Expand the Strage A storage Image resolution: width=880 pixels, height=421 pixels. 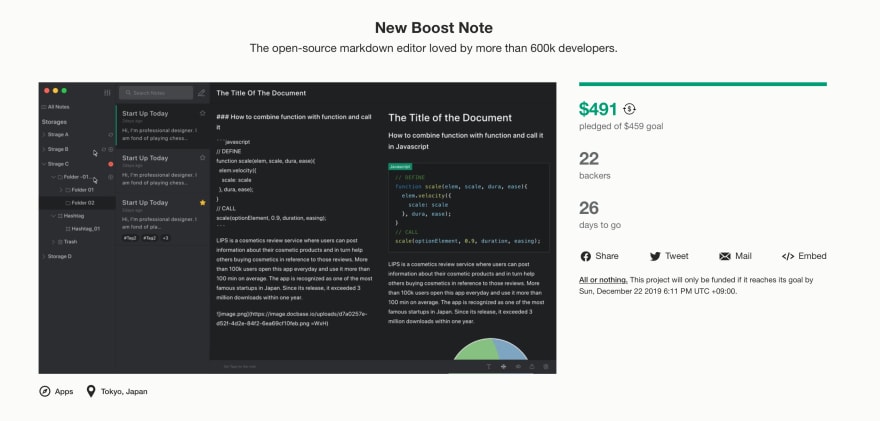click(x=44, y=135)
